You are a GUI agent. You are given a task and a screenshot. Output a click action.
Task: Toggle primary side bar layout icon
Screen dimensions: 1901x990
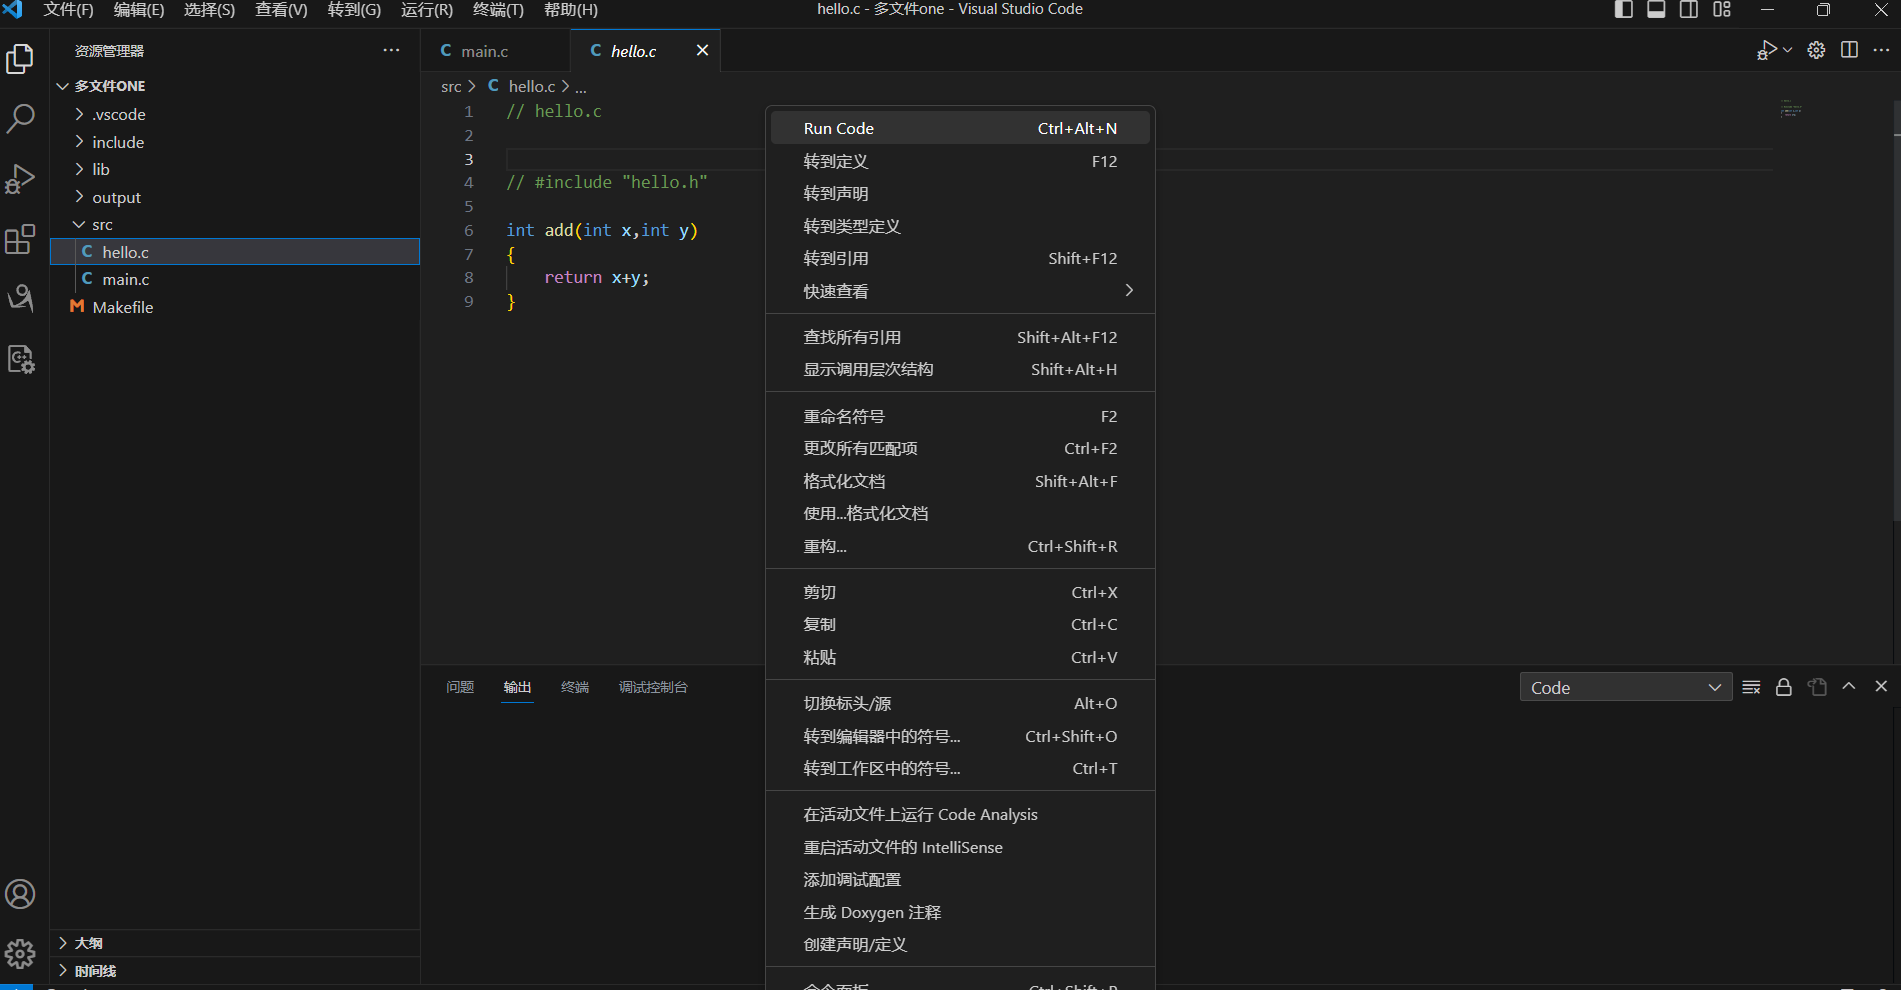tap(1624, 10)
